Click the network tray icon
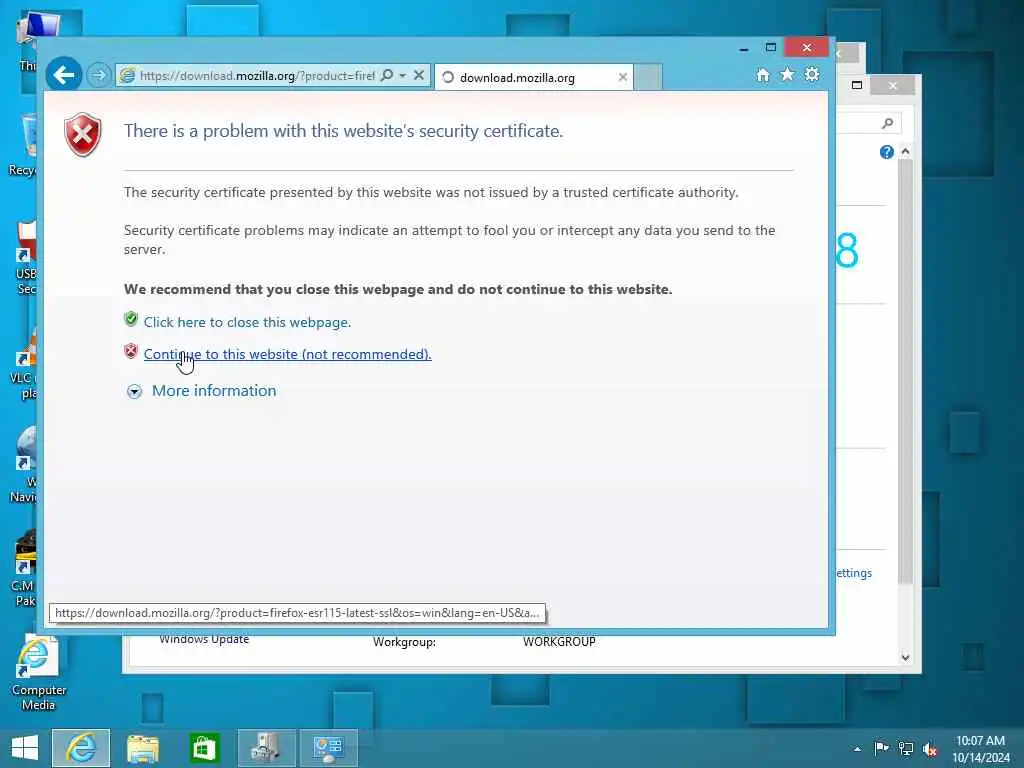This screenshot has height=768, width=1024. 906,748
